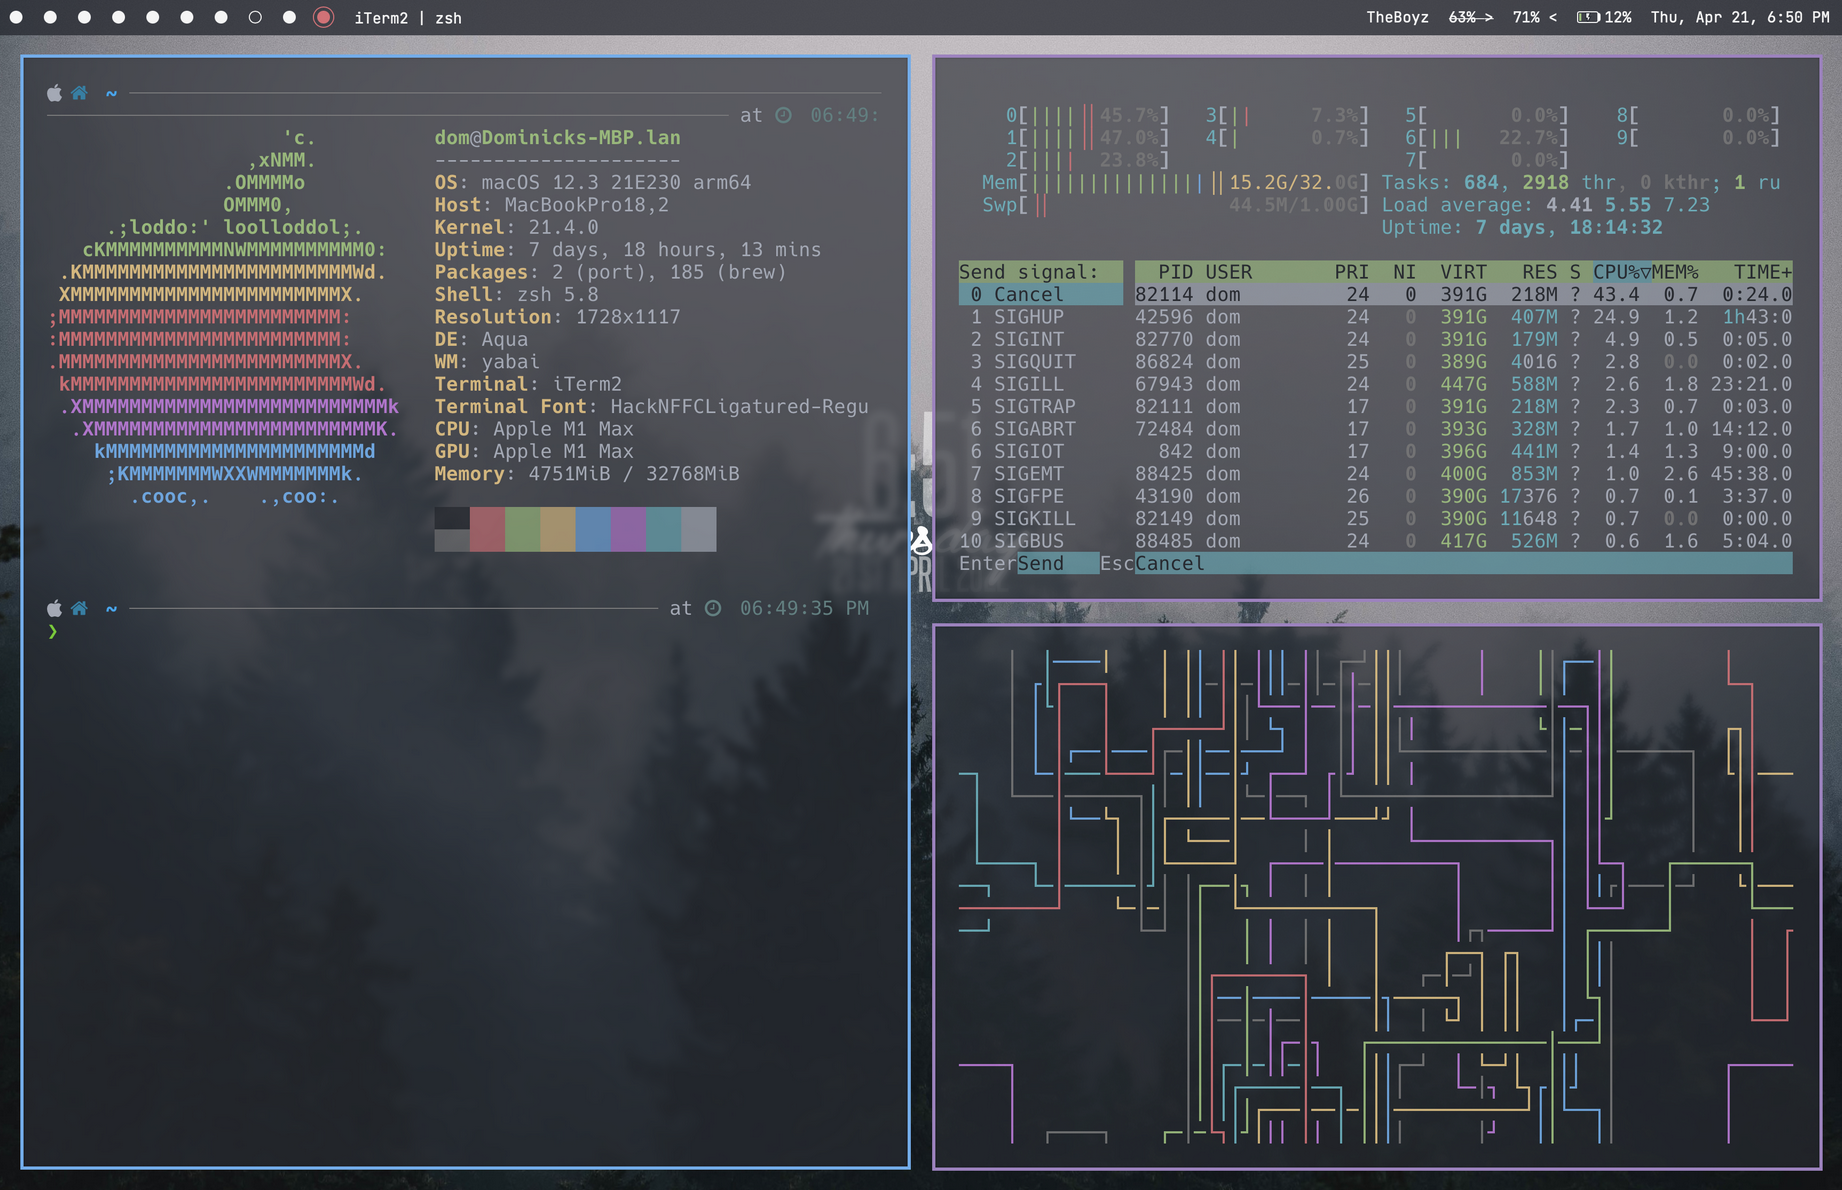Select the SIGINT signal in htop
This screenshot has height=1190, width=1842.
(1041, 339)
